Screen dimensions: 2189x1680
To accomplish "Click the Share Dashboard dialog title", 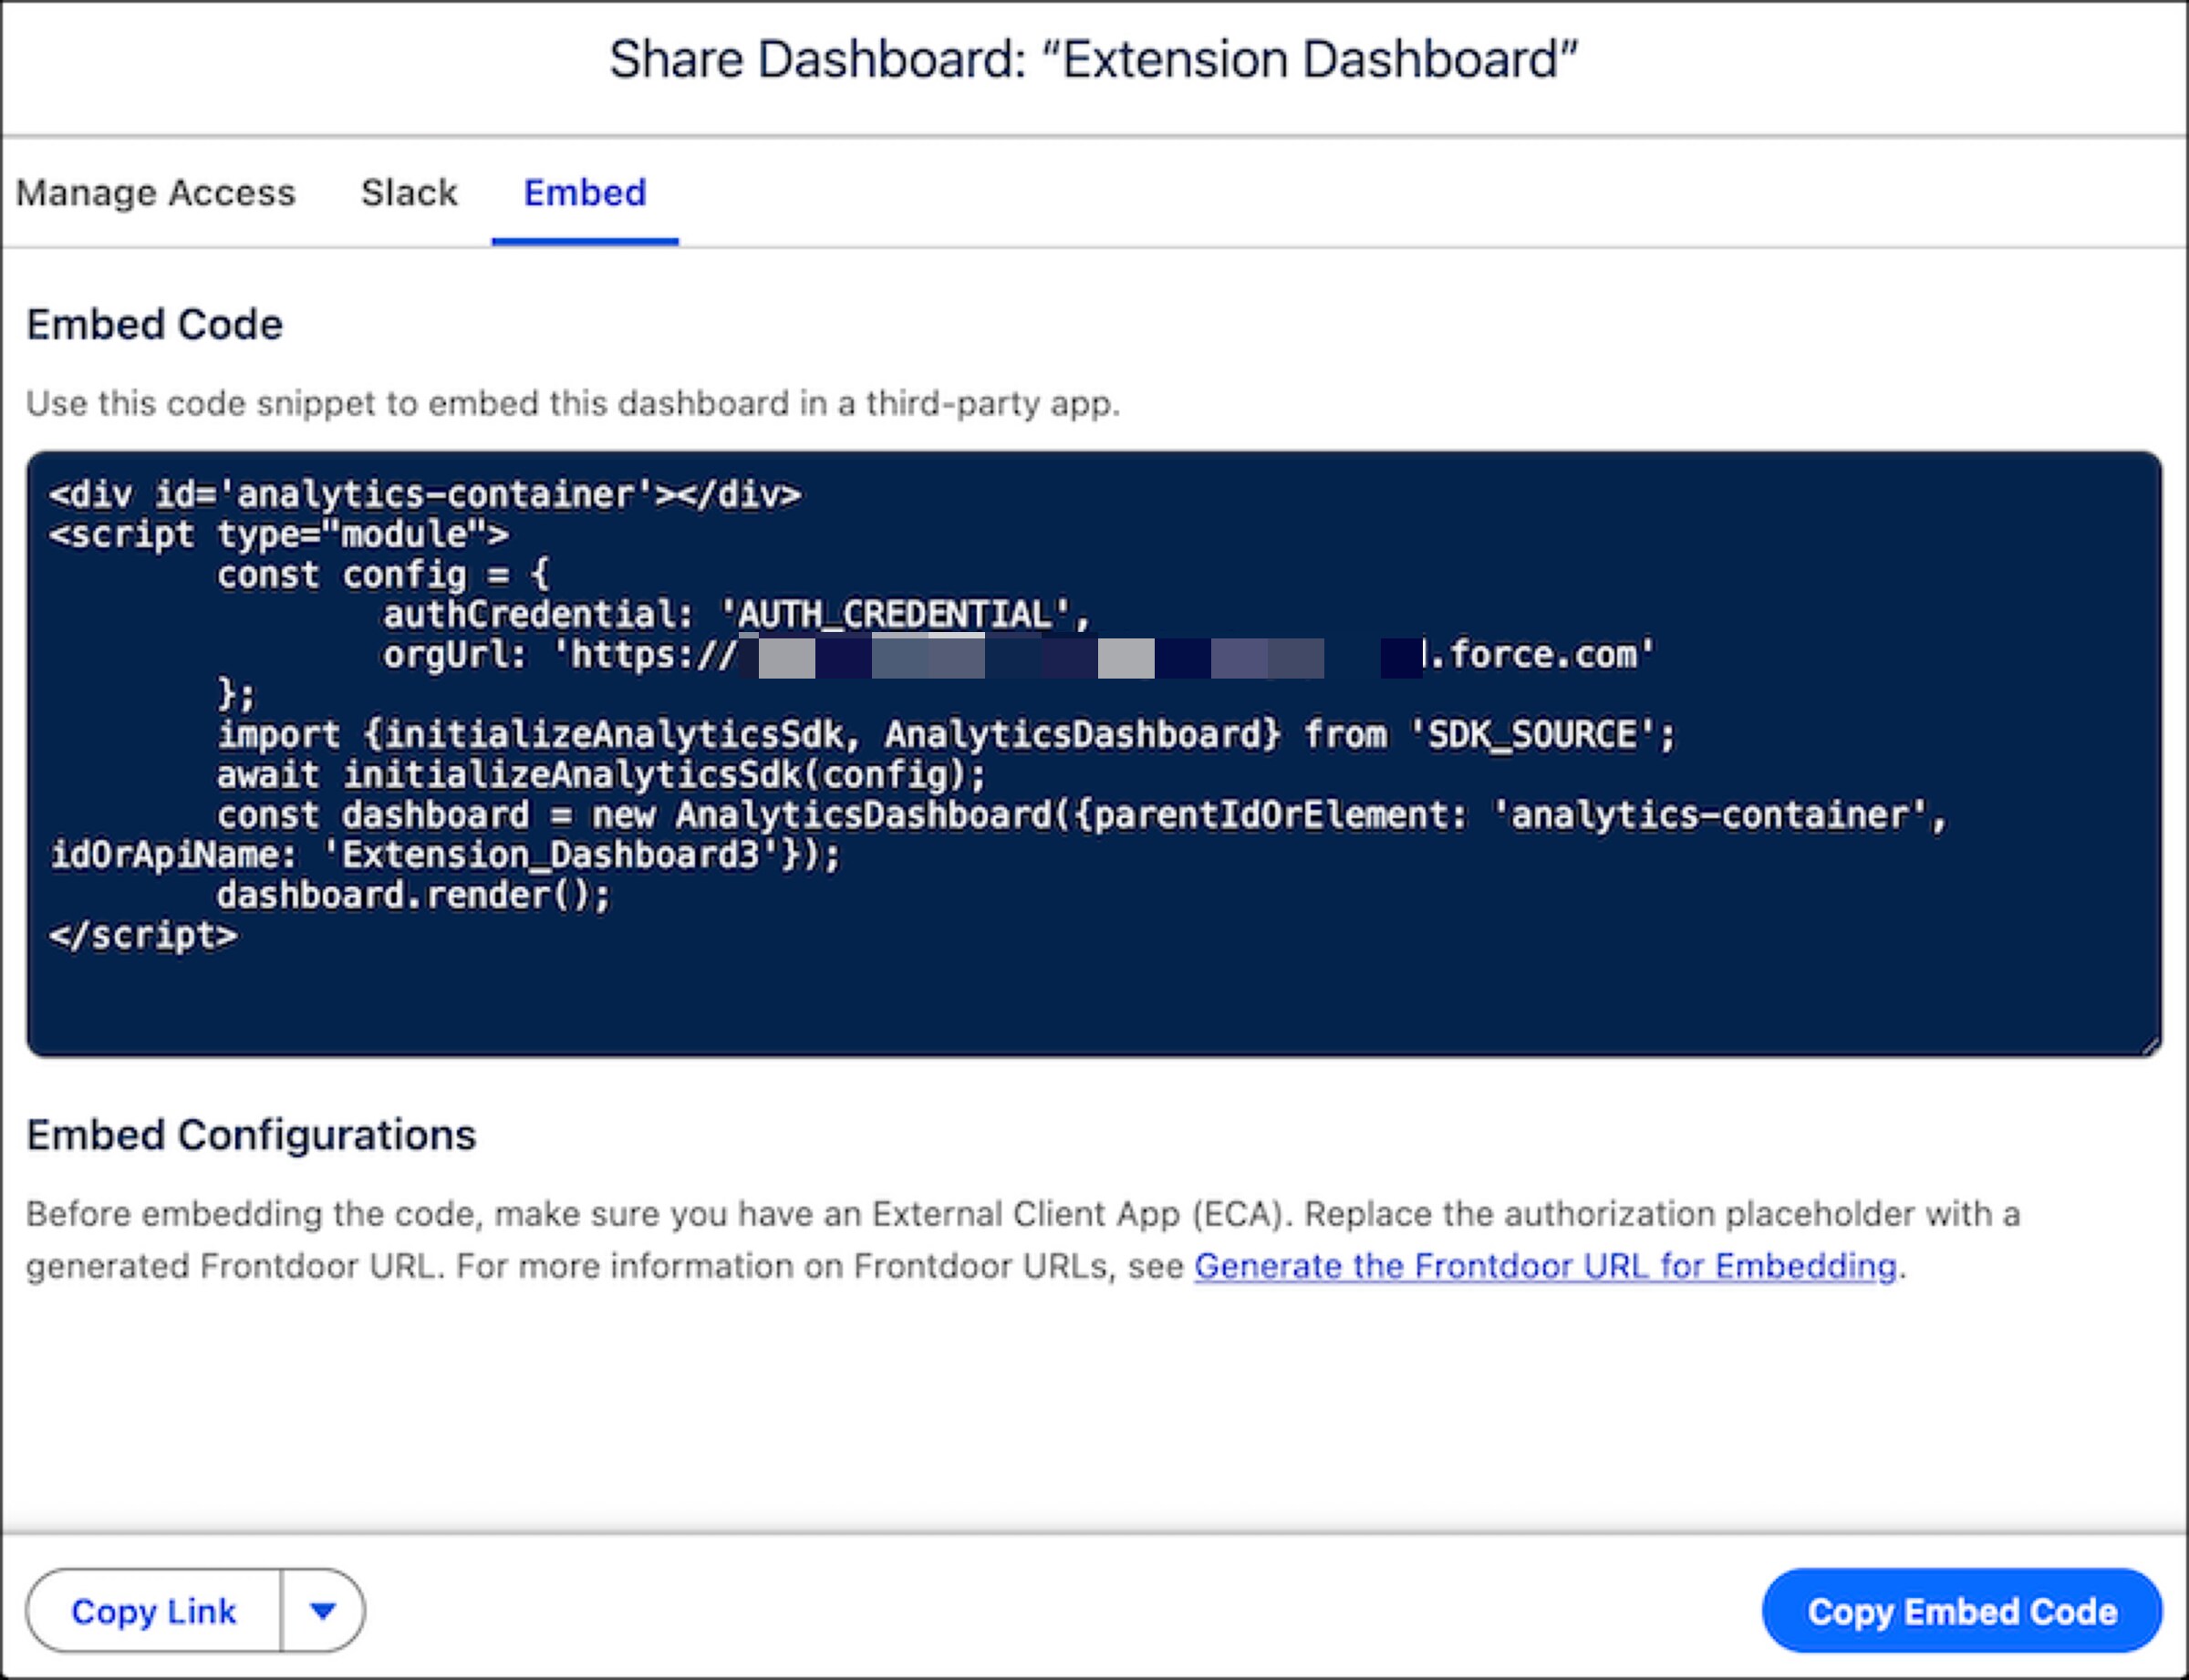I will tap(1094, 58).
